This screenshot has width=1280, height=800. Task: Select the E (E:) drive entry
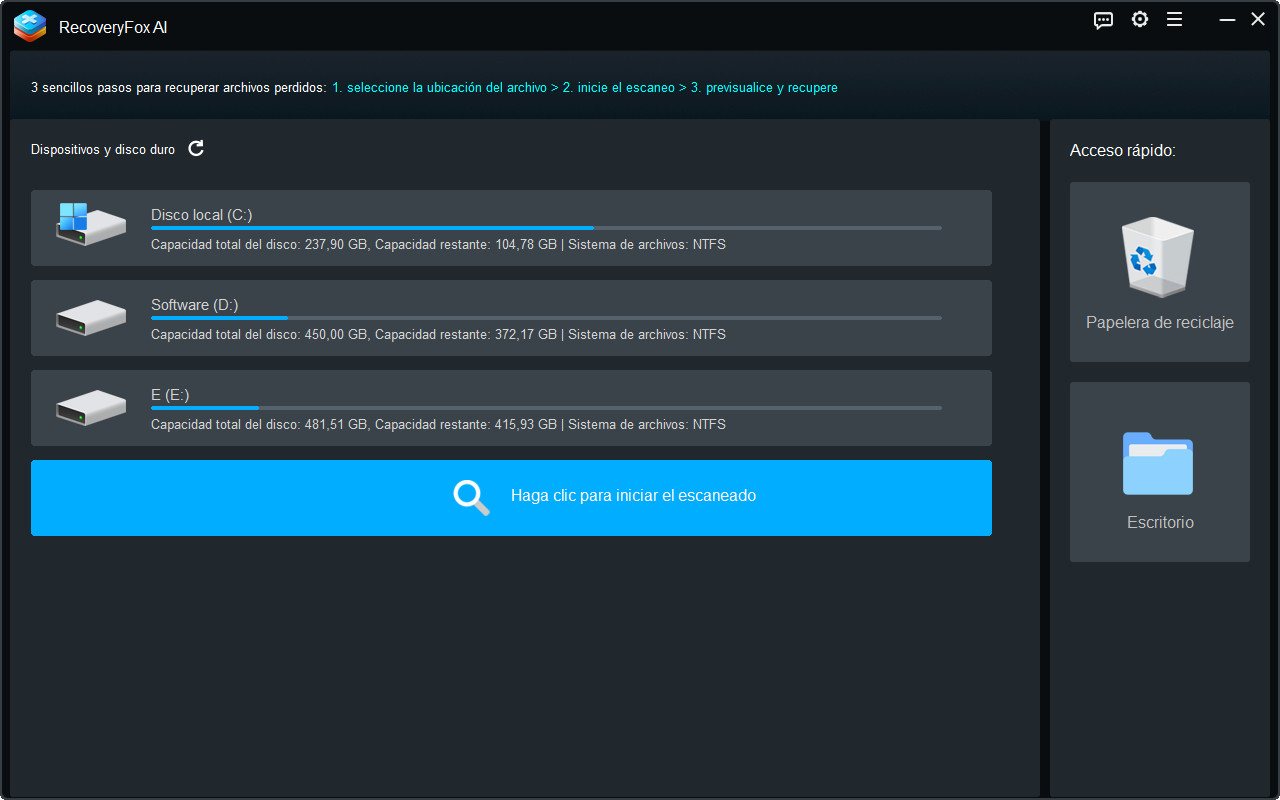tap(511, 408)
